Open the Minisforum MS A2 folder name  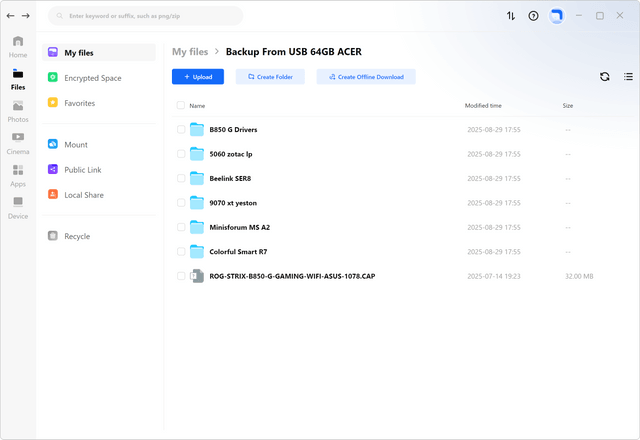pyautogui.click(x=240, y=227)
